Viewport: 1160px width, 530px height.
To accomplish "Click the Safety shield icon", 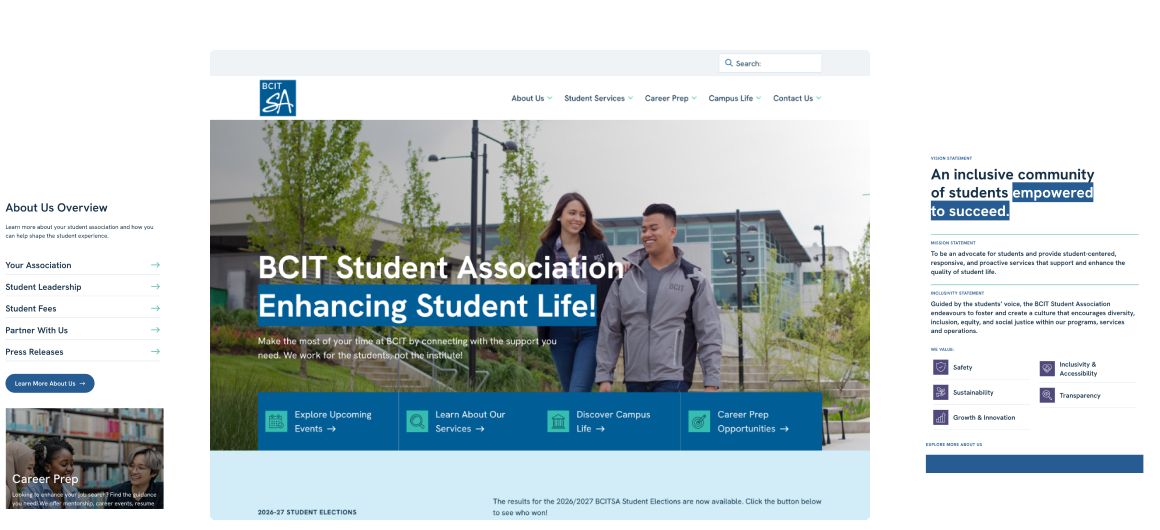I will (x=940, y=367).
